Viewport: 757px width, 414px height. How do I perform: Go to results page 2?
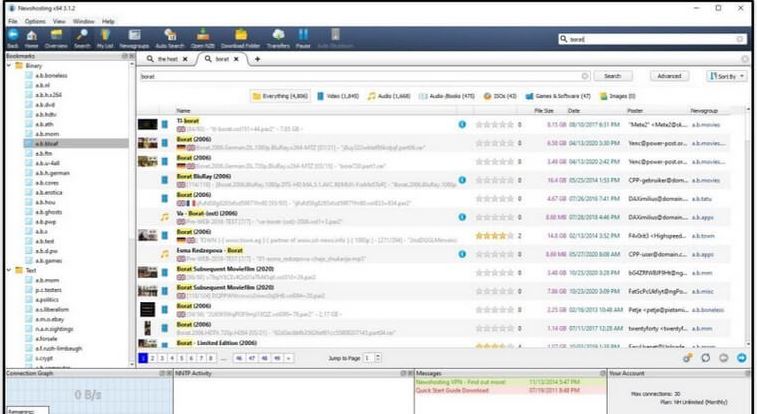point(153,358)
